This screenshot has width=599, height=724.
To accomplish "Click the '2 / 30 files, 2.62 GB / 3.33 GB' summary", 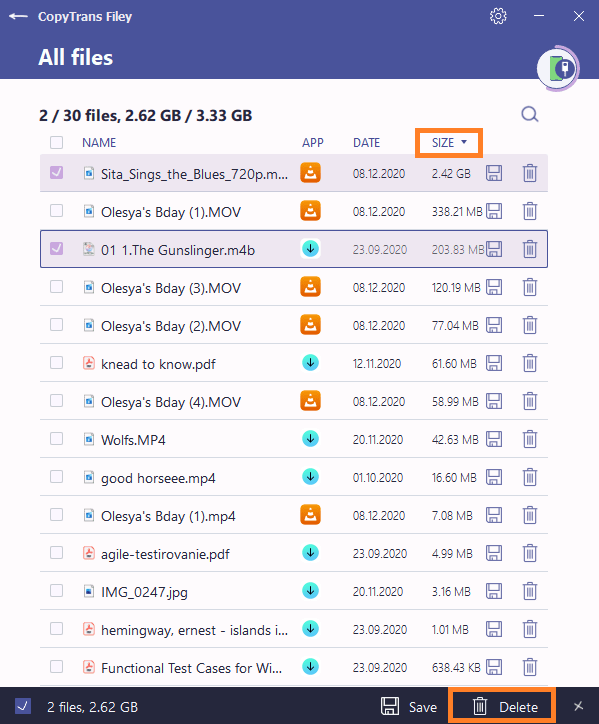I will click(x=145, y=115).
